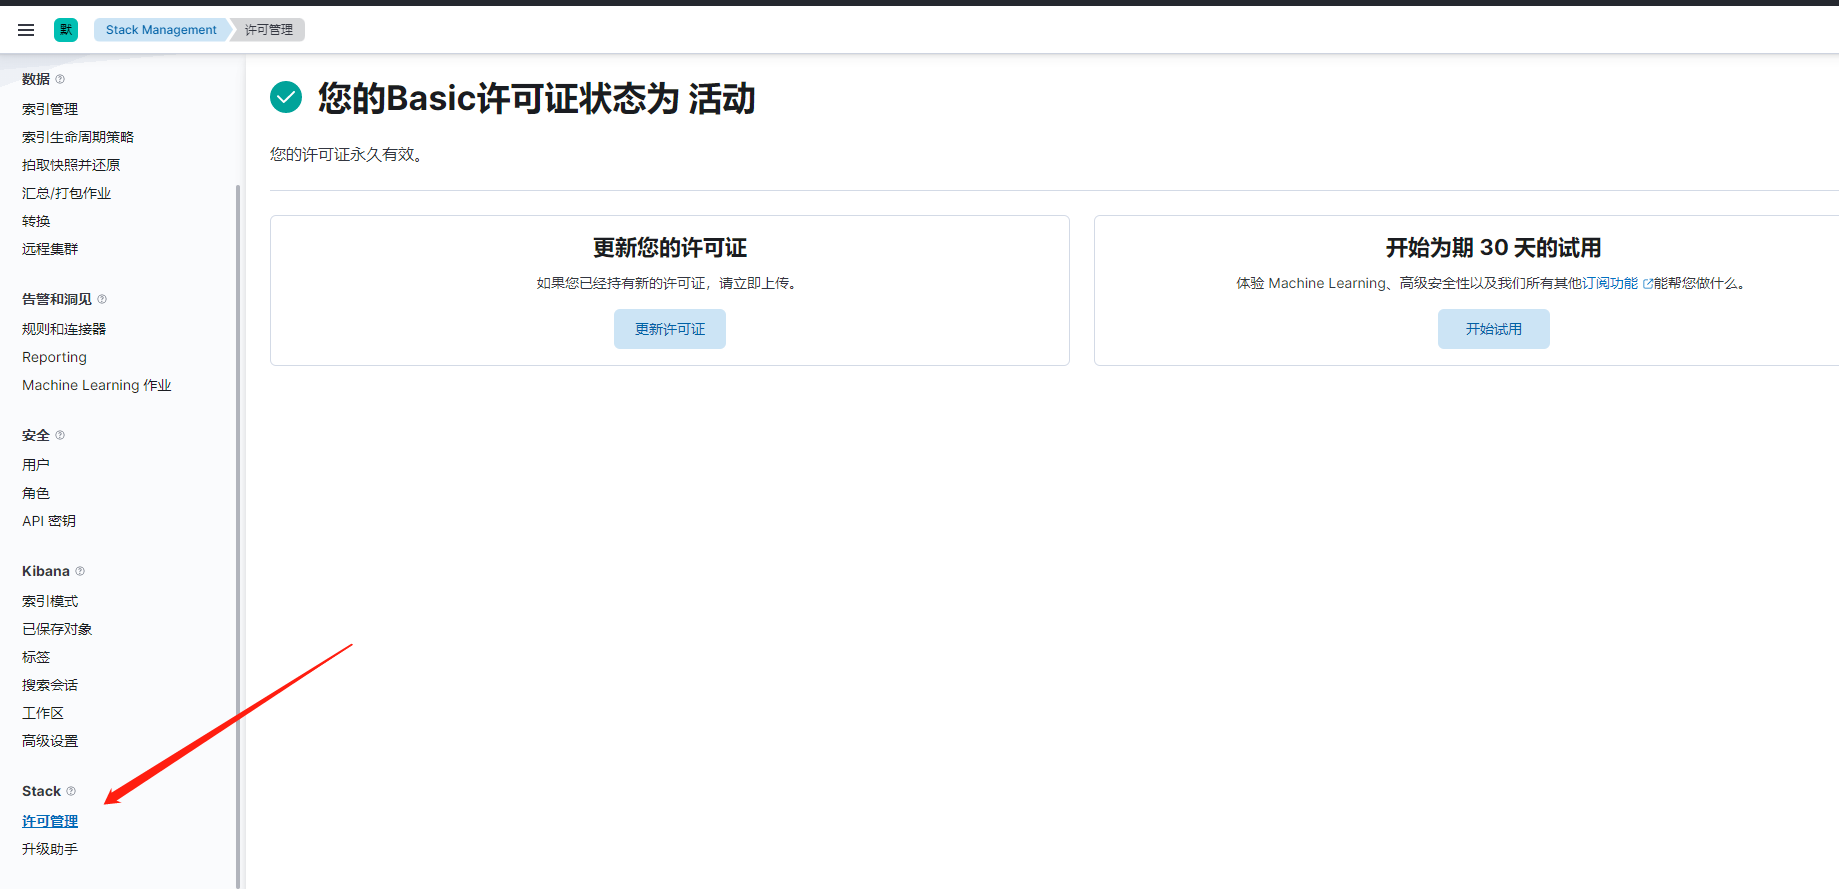1839x889 pixels.
Task: Click help icon next to Stack heading
Action: point(71,791)
